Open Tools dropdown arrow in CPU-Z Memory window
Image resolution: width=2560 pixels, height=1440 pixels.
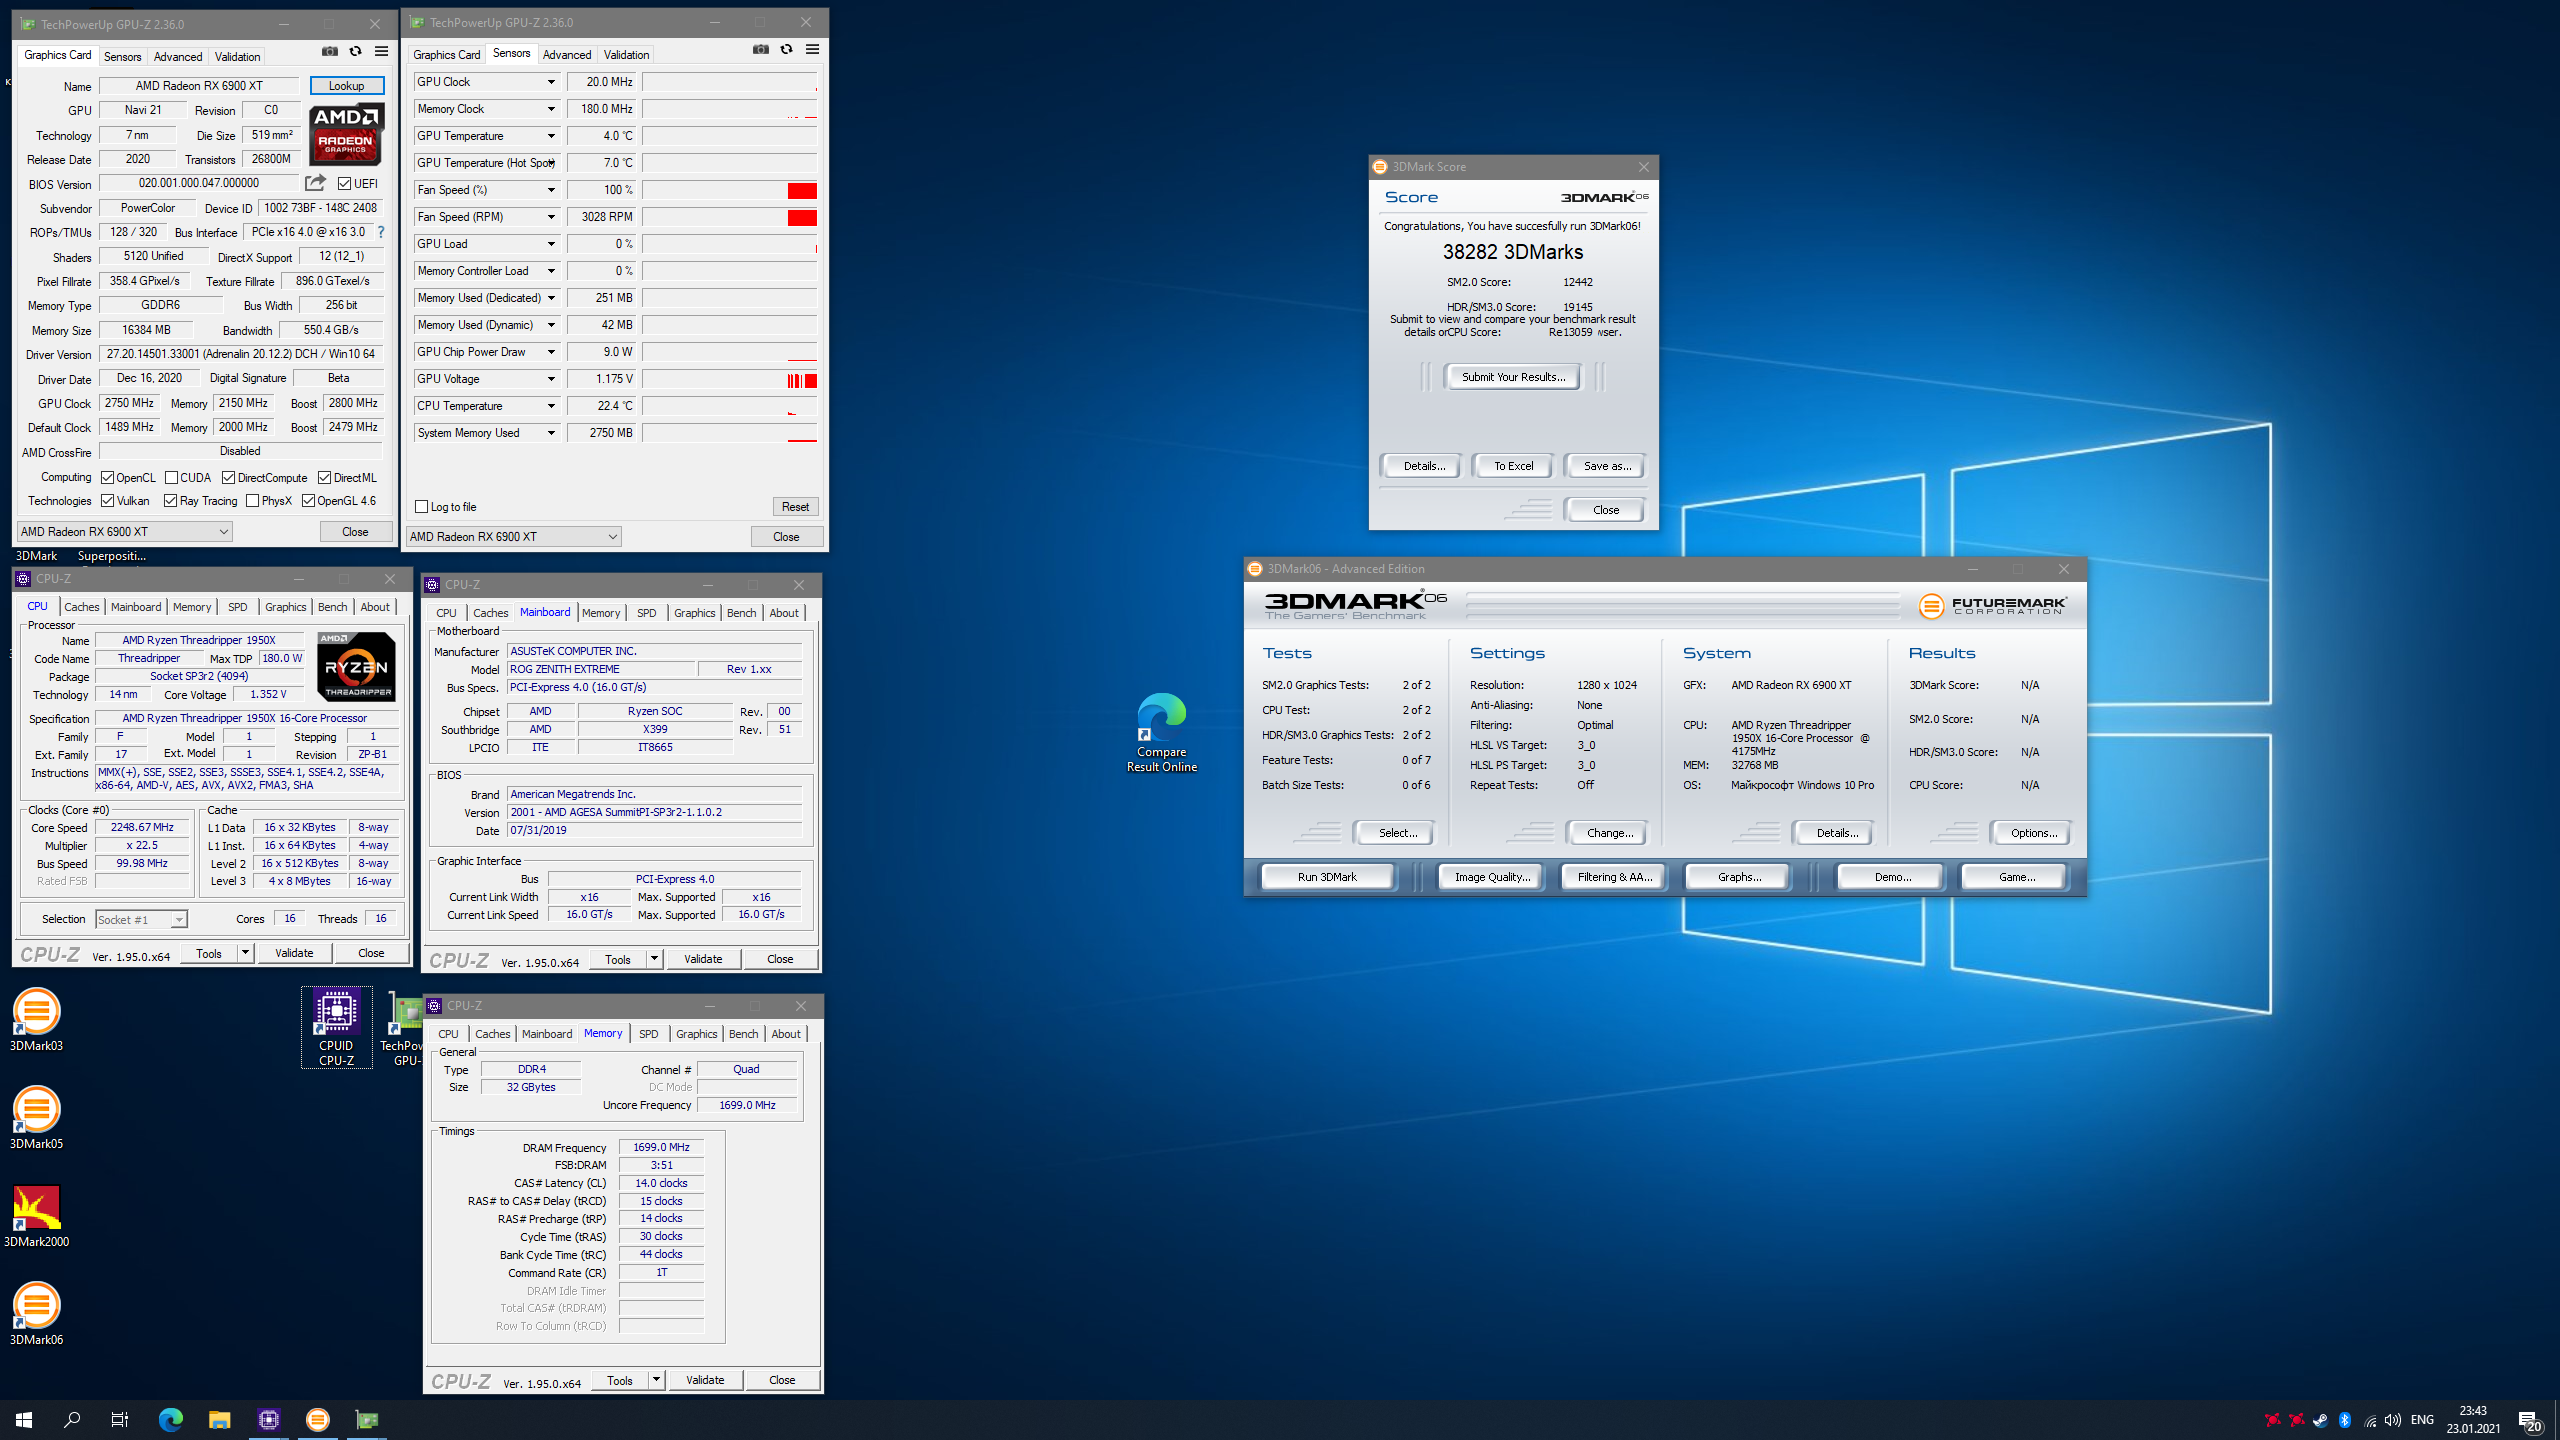pos(656,1380)
